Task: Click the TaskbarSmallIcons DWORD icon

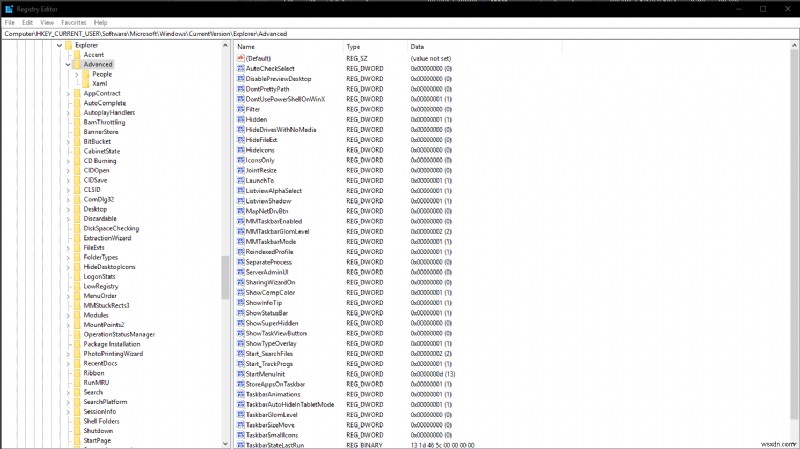Action: point(241,434)
